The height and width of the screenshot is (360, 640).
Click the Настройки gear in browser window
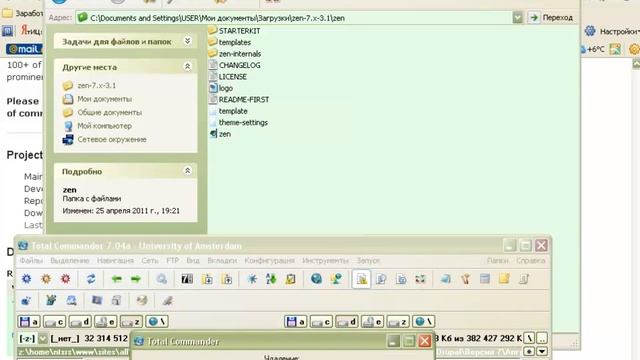pyautogui.click(x=590, y=31)
